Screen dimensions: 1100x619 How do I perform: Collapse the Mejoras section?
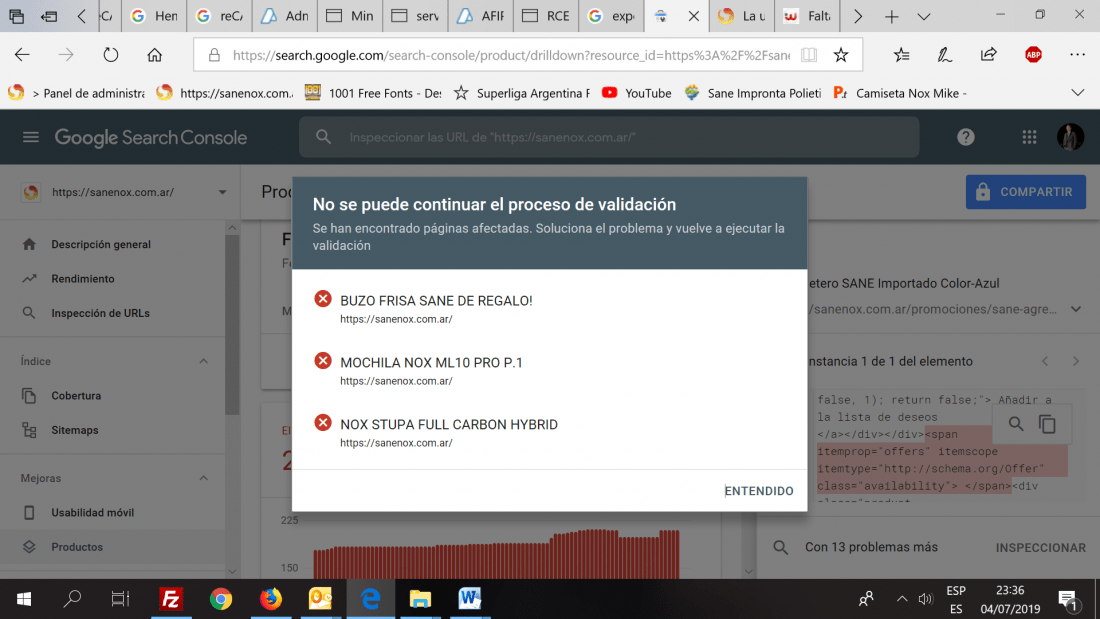(203, 478)
